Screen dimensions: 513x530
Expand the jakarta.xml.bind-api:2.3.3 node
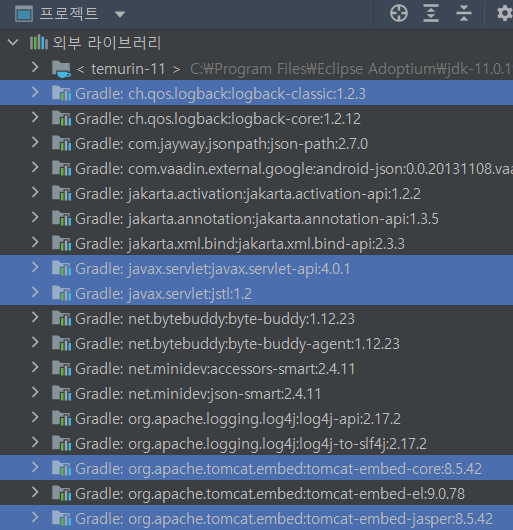coord(35,243)
